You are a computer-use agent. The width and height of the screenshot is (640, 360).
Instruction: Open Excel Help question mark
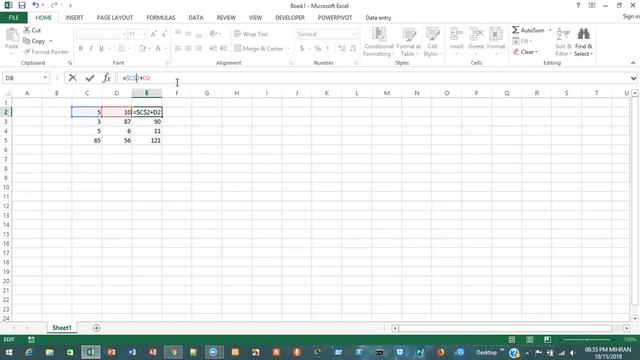click(578, 5)
